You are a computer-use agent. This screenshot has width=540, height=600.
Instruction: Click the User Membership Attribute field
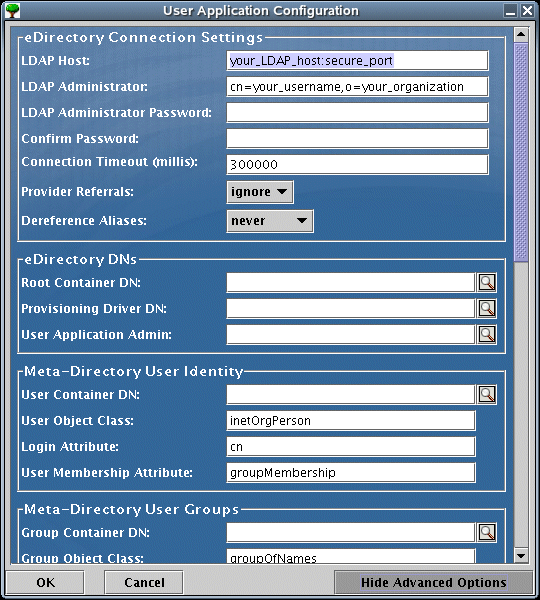pos(351,473)
